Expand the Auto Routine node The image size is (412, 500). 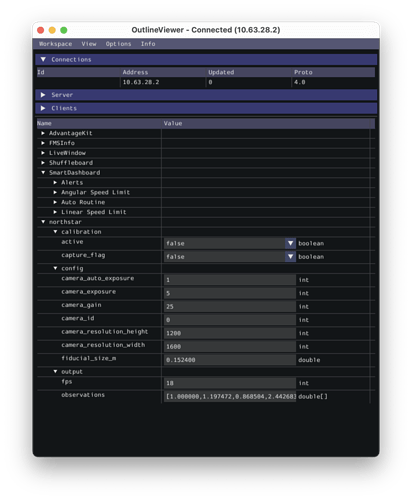click(x=55, y=202)
